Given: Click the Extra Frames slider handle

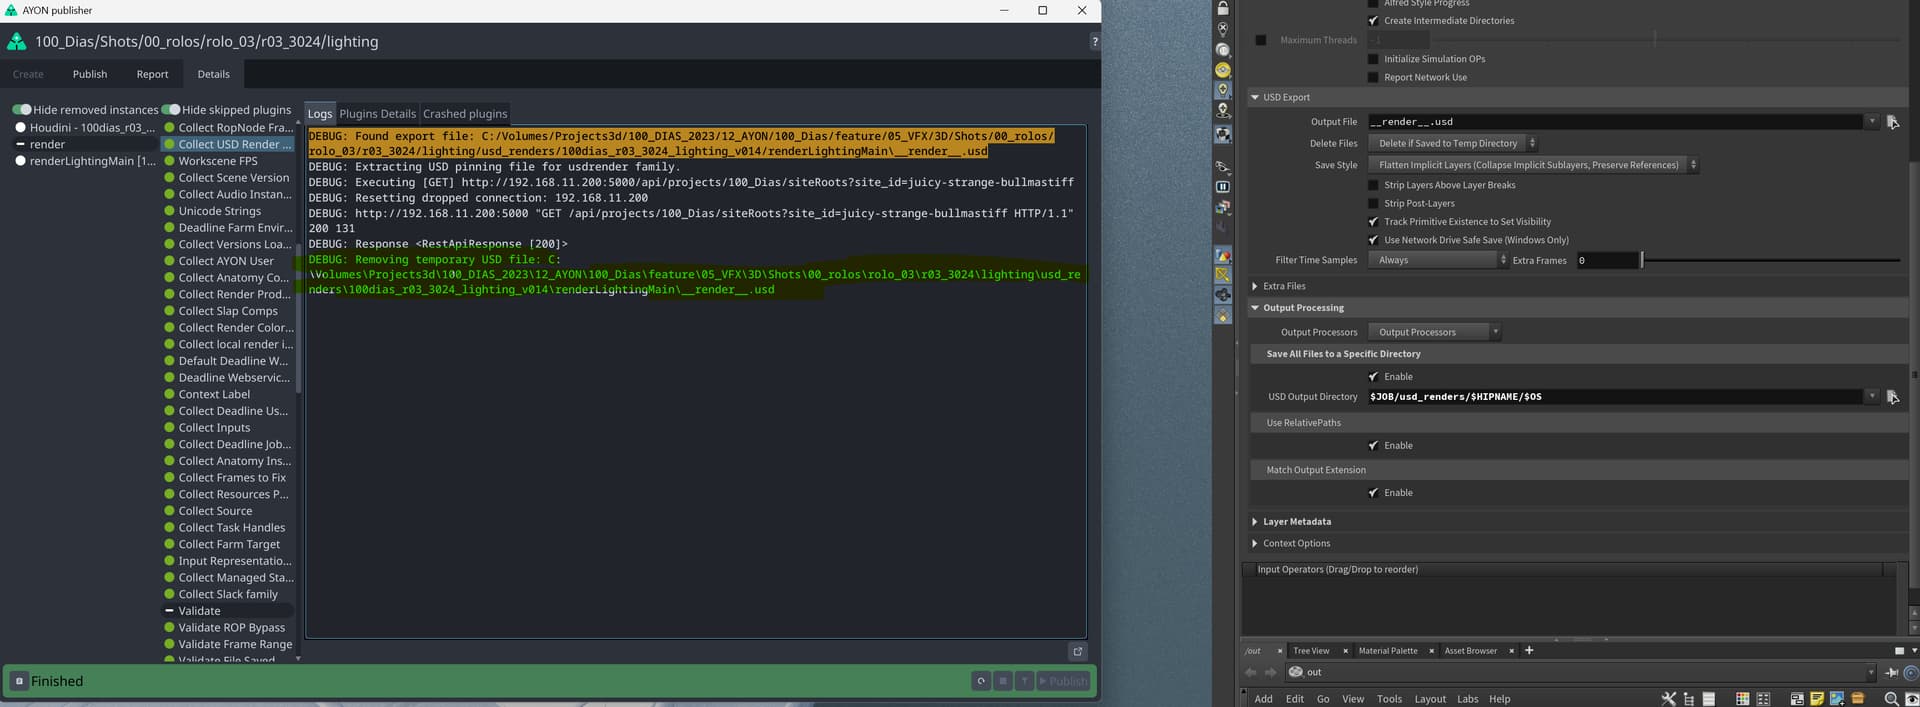Looking at the screenshot, I should coord(1641,260).
